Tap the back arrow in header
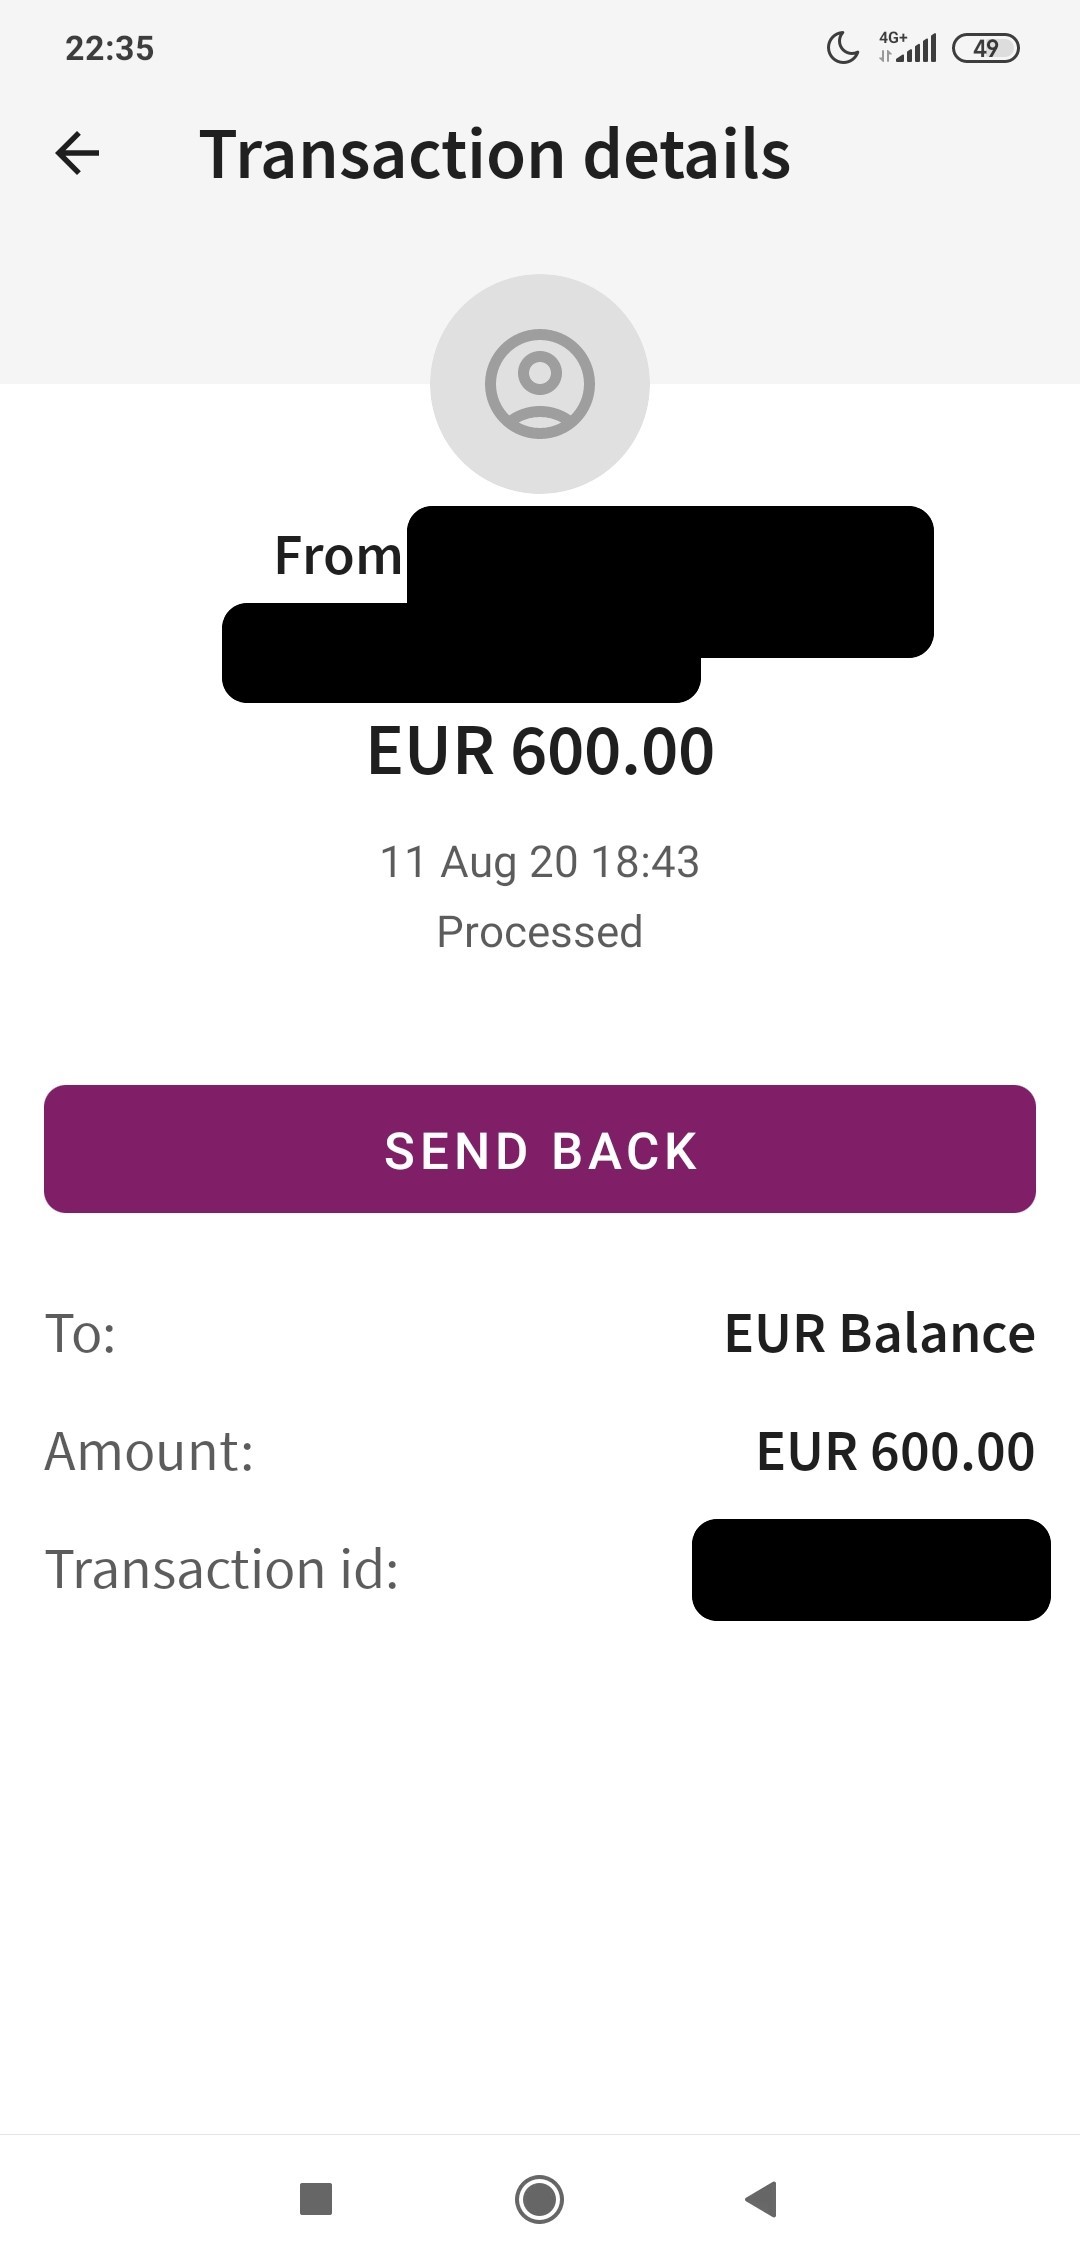 tap(77, 154)
